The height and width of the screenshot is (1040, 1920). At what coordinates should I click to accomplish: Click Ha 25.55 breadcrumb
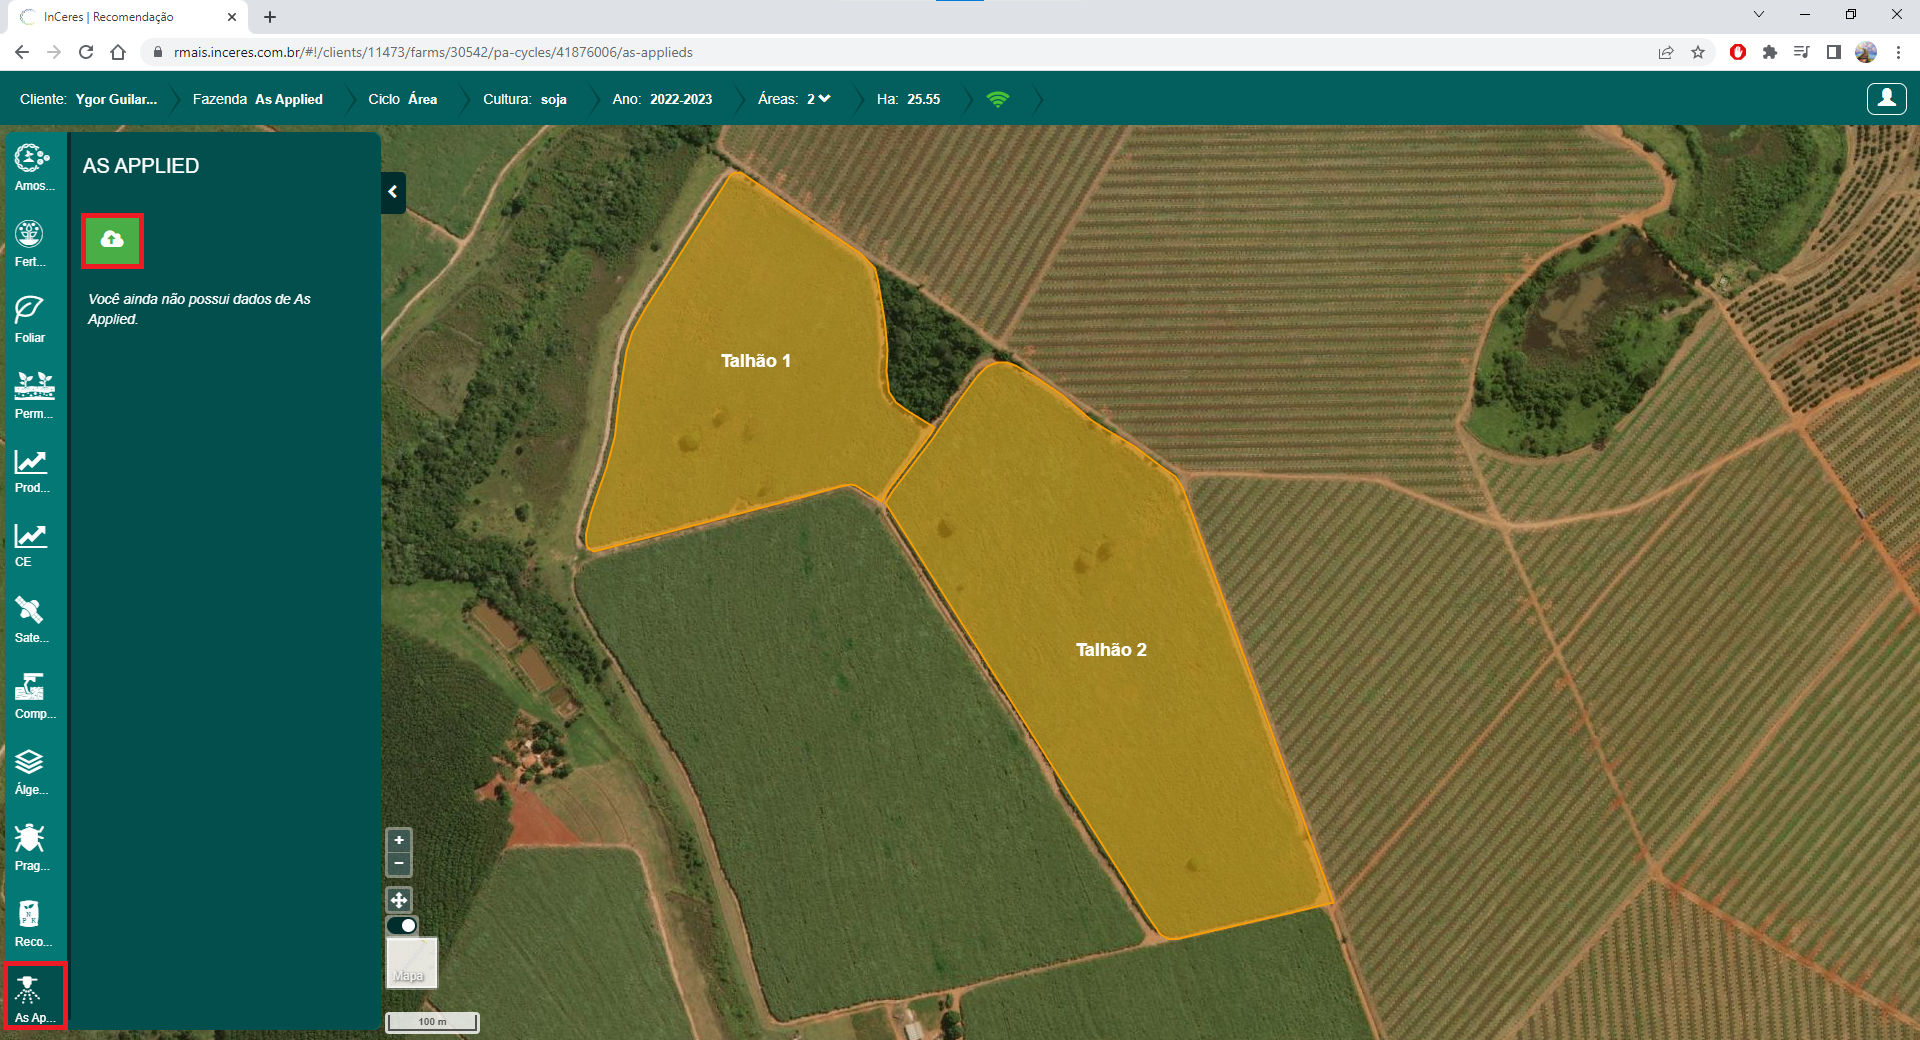pos(908,99)
